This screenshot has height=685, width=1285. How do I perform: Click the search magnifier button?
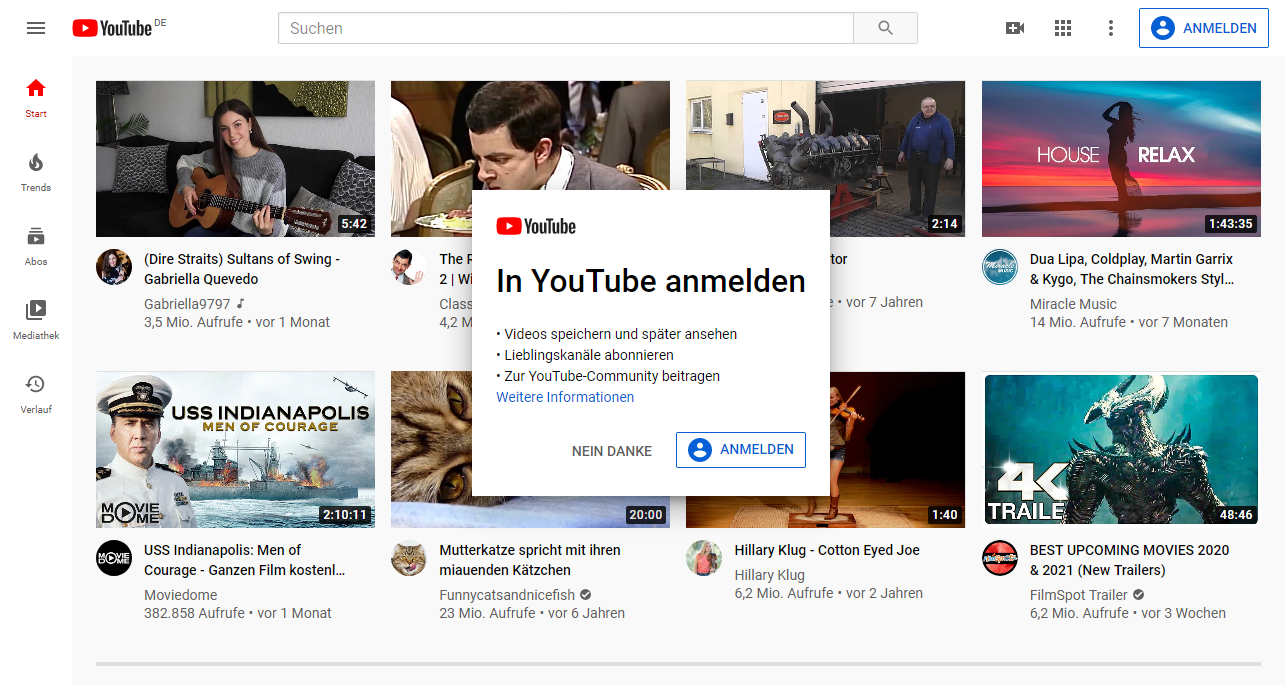point(885,28)
